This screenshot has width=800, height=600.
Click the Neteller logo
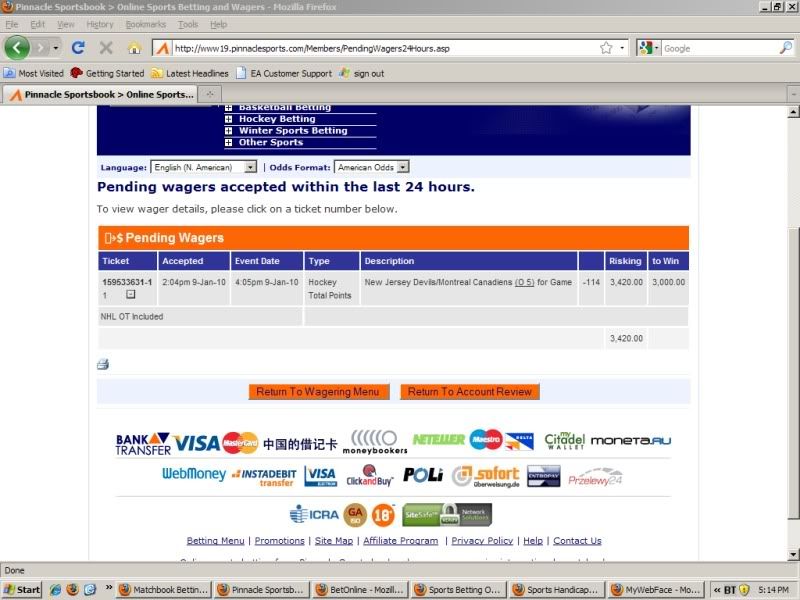click(x=439, y=439)
